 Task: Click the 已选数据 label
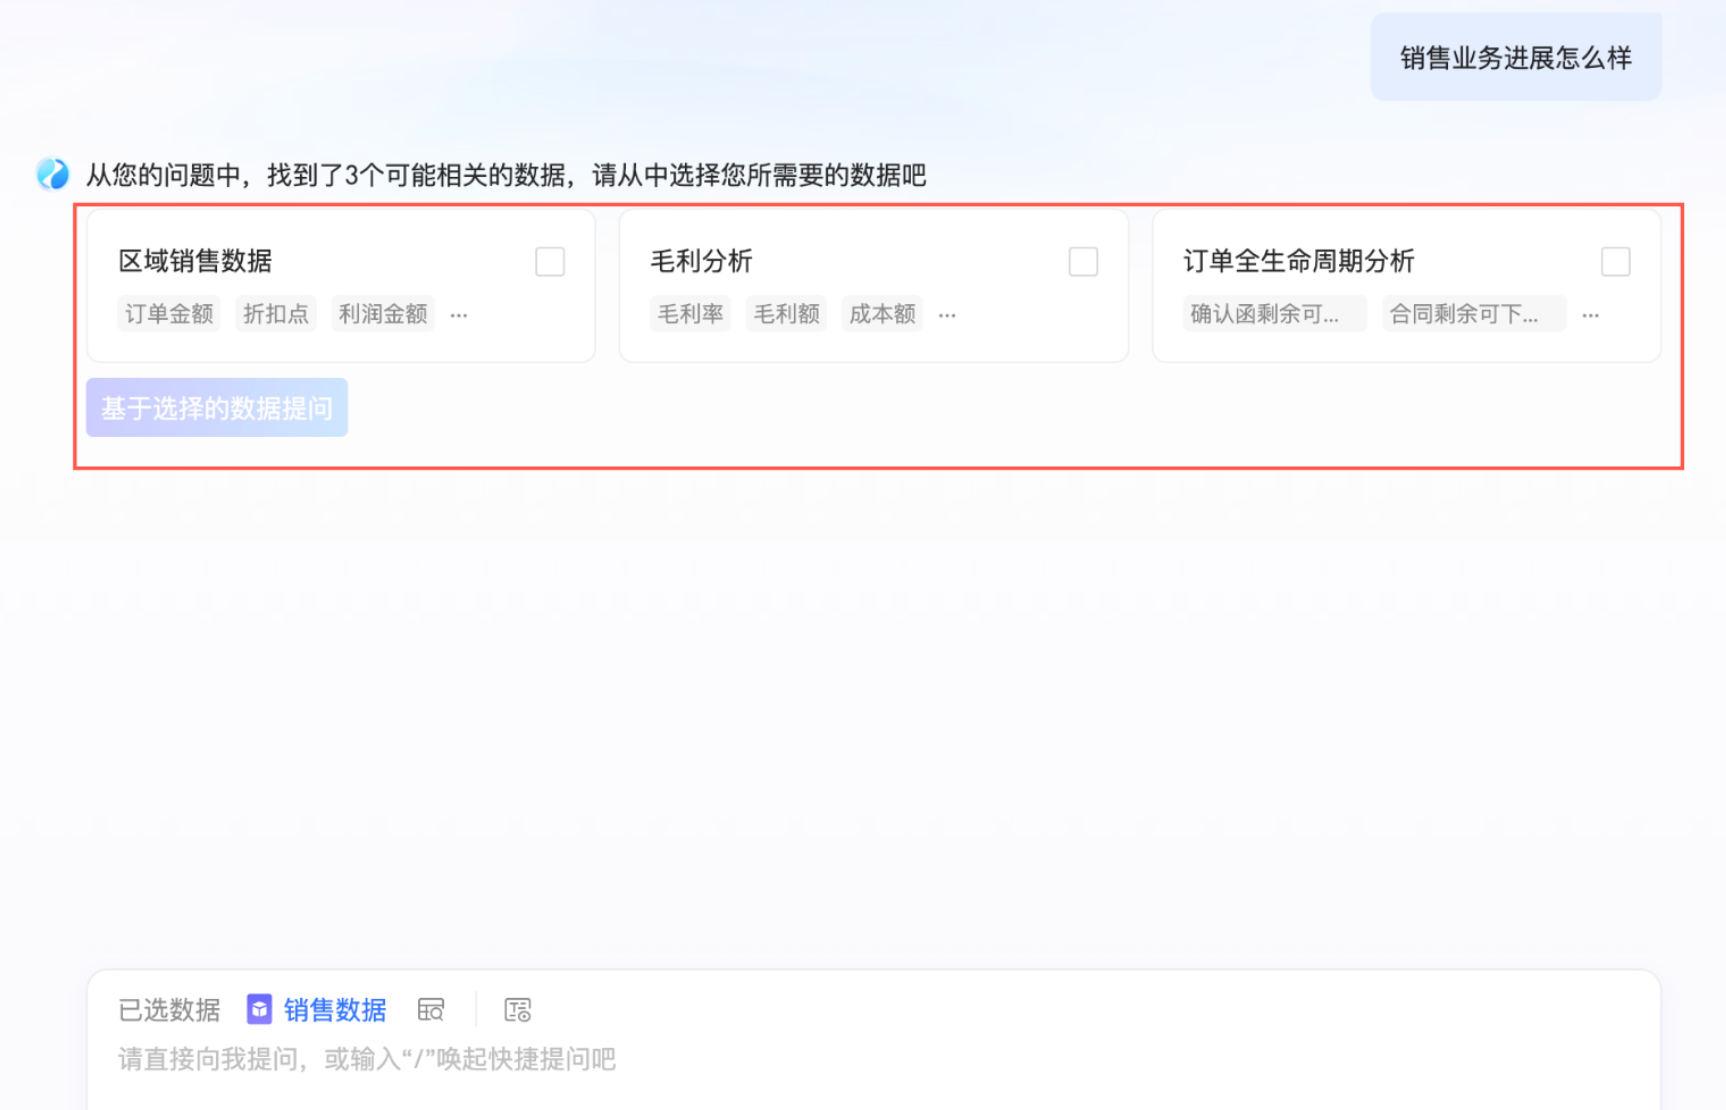point(169,1010)
